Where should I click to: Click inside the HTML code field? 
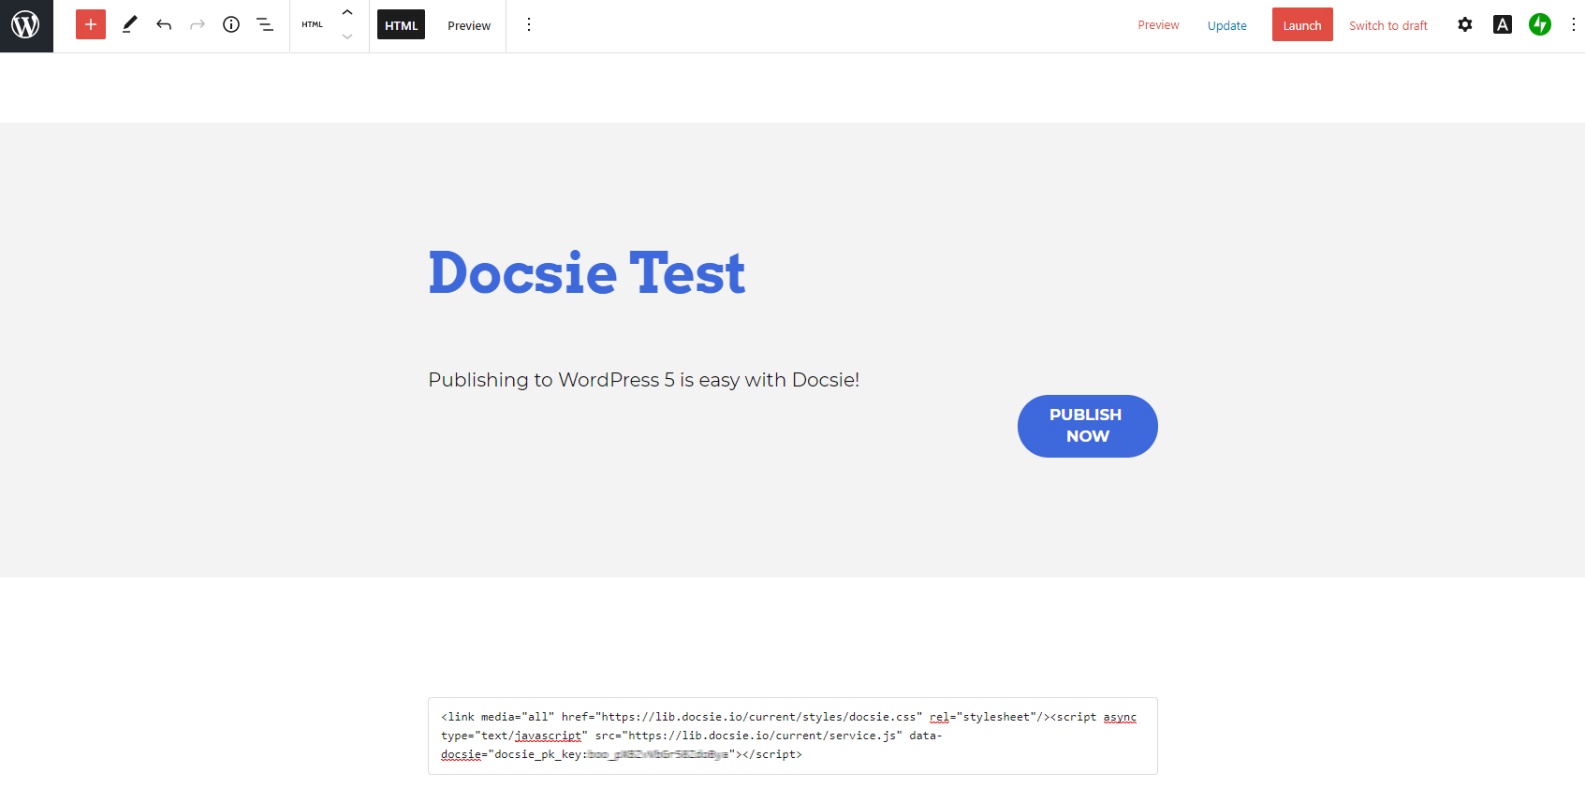tap(792, 736)
